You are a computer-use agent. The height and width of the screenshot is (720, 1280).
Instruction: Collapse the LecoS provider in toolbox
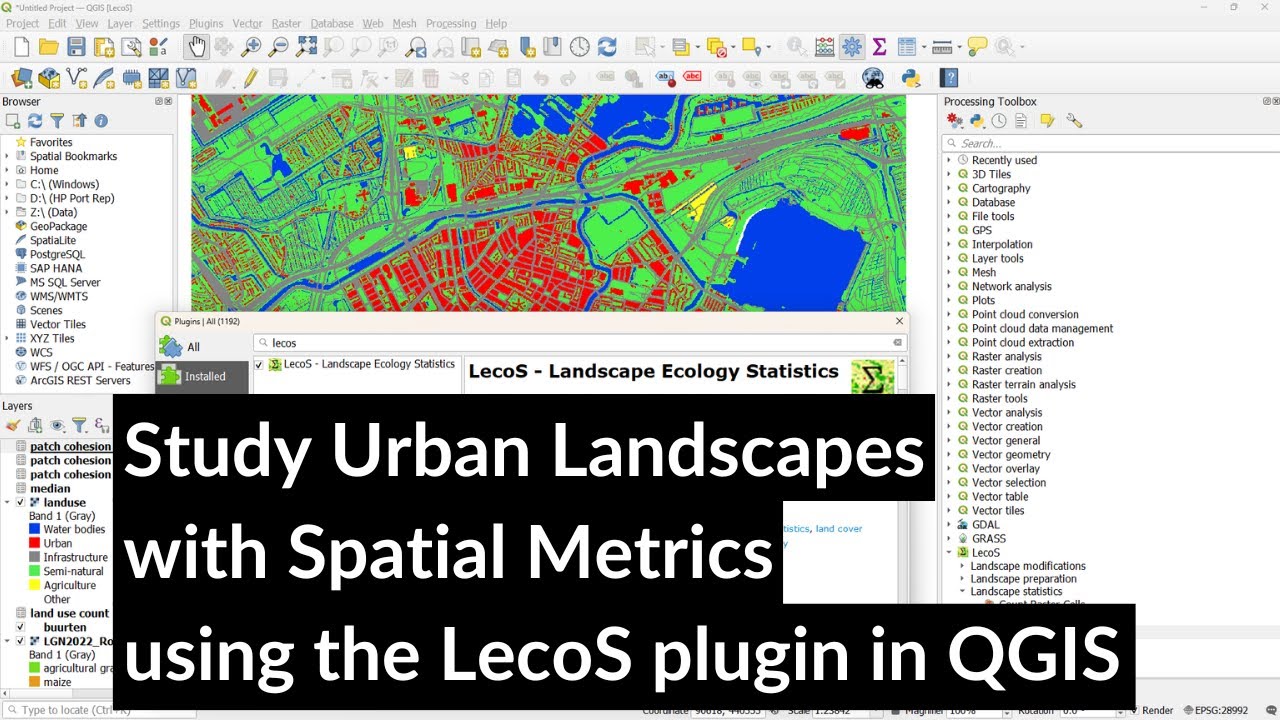pos(949,552)
